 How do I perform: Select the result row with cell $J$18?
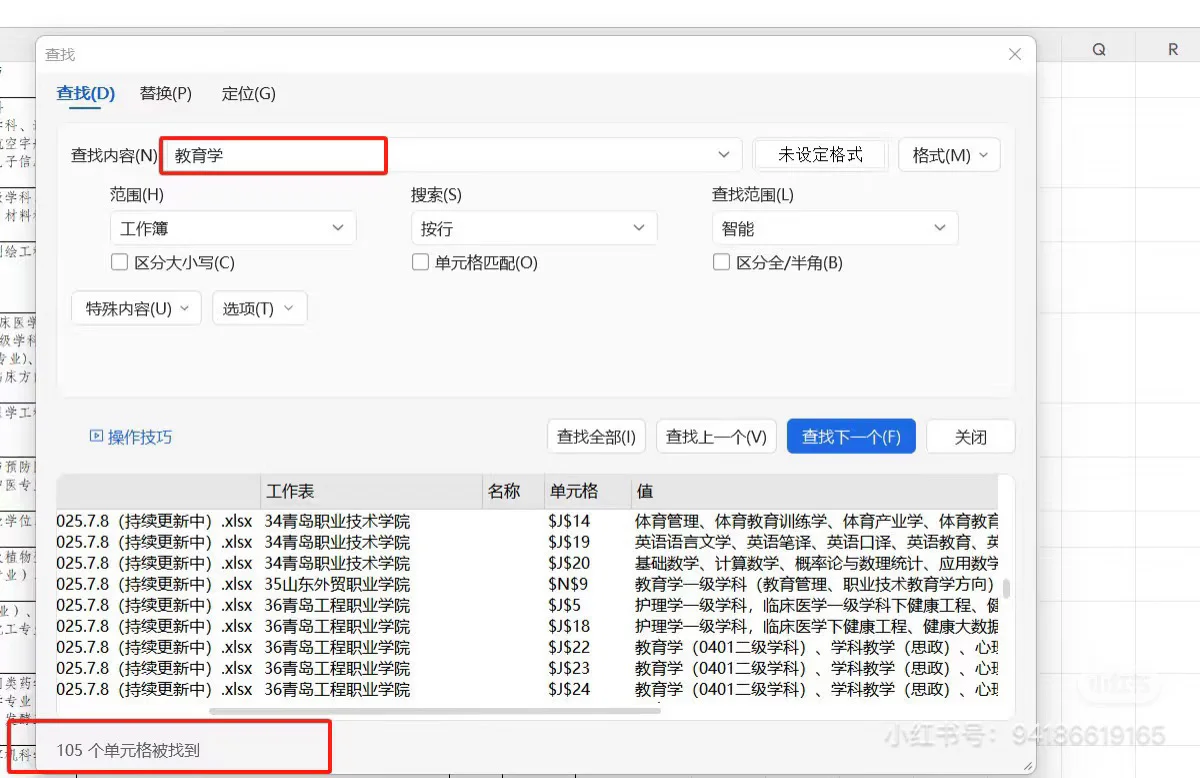coord(528,626)
